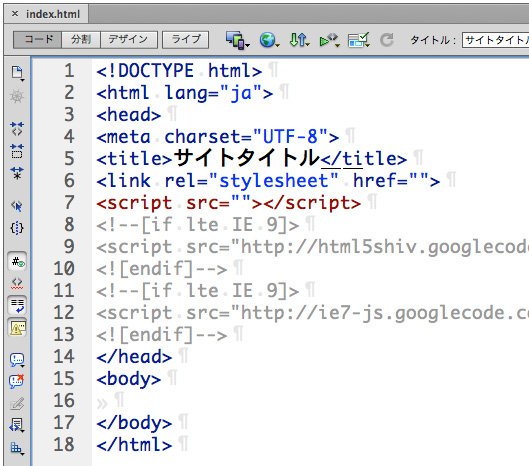Click the link rel stylesheet line

pos(268,181)
